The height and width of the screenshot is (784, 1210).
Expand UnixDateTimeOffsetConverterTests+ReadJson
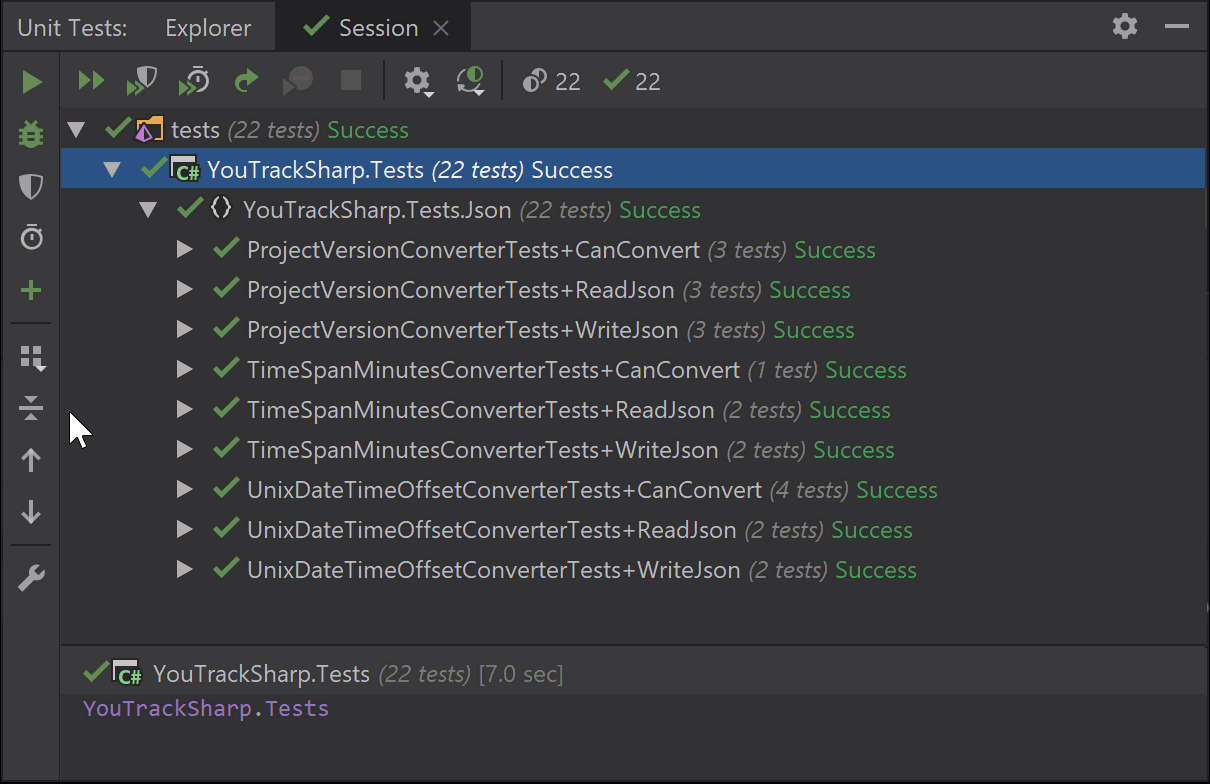point(184,530)
